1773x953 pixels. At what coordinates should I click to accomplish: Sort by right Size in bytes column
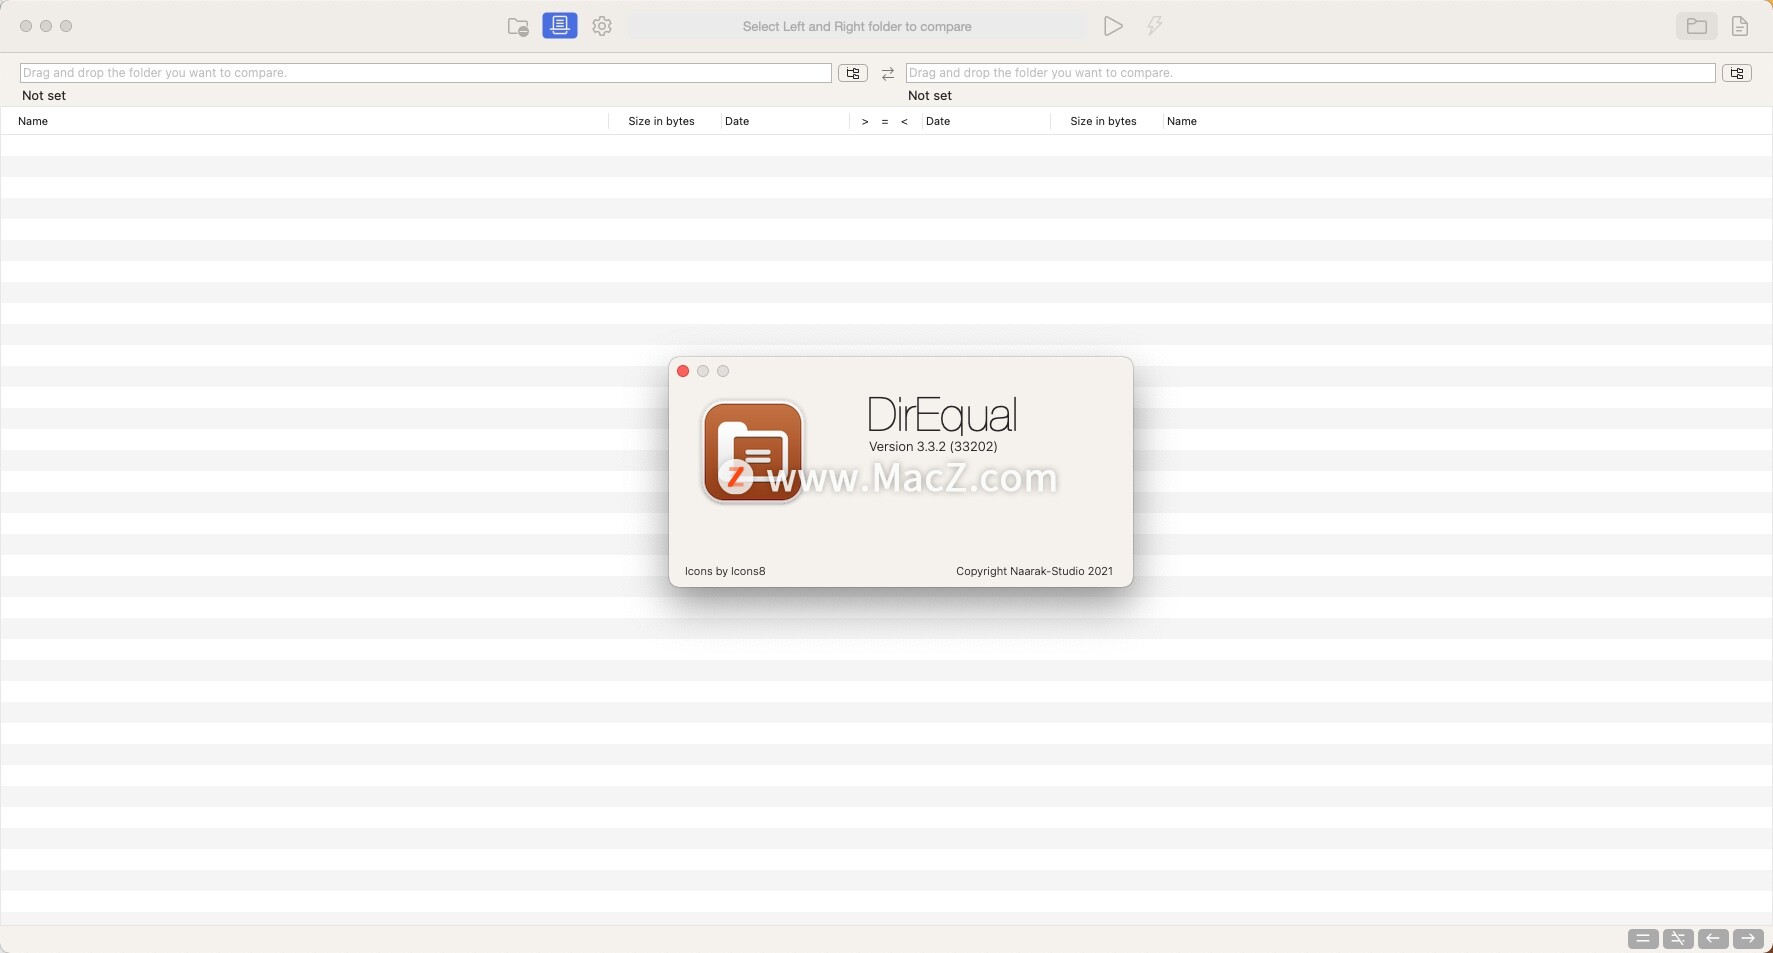pyautogui.click(x=1103, y=121)
